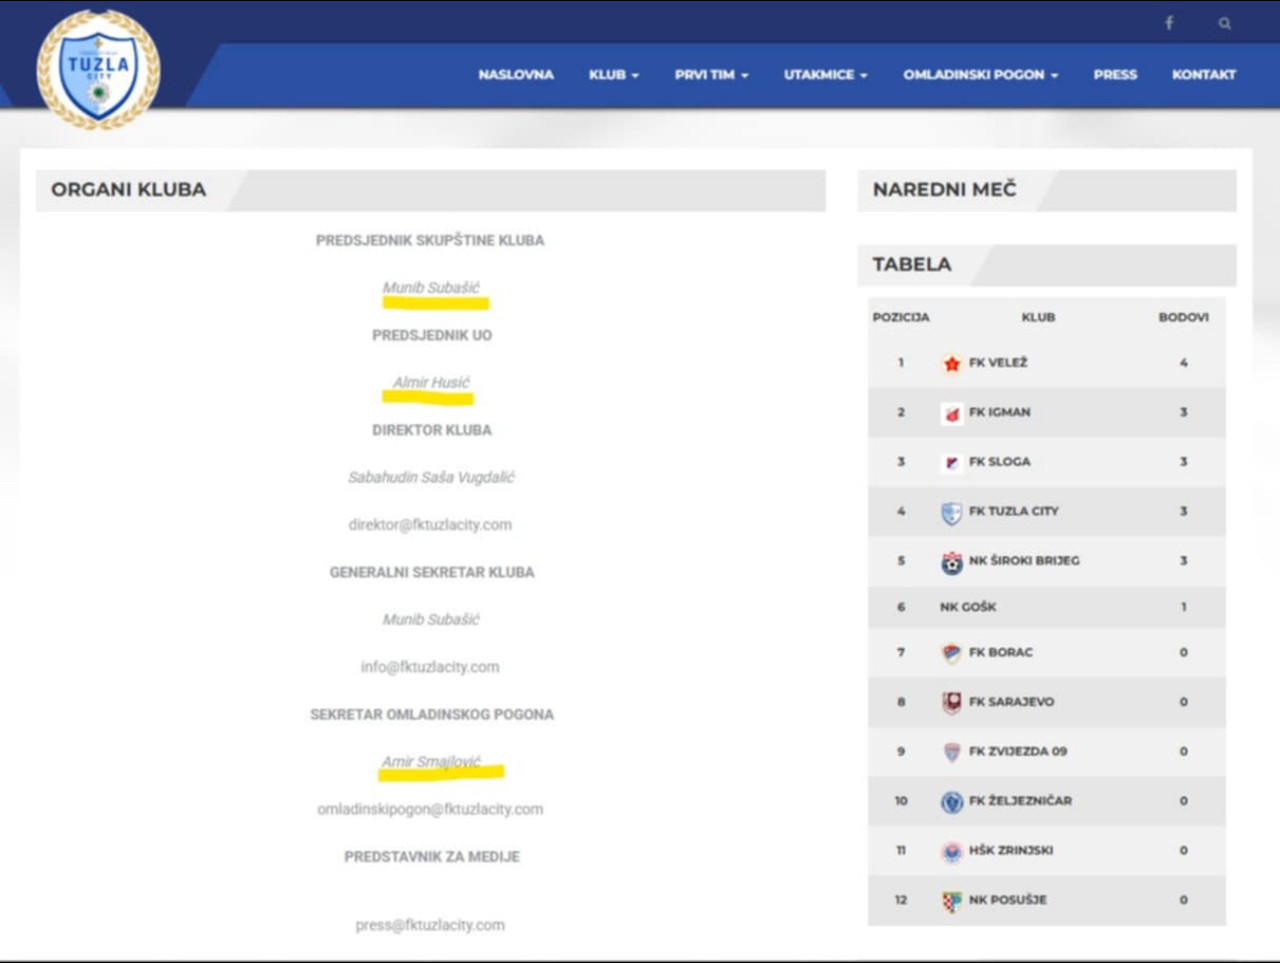
Task: Open the Kontakt menu item
Action: (x=1204, y=75)
